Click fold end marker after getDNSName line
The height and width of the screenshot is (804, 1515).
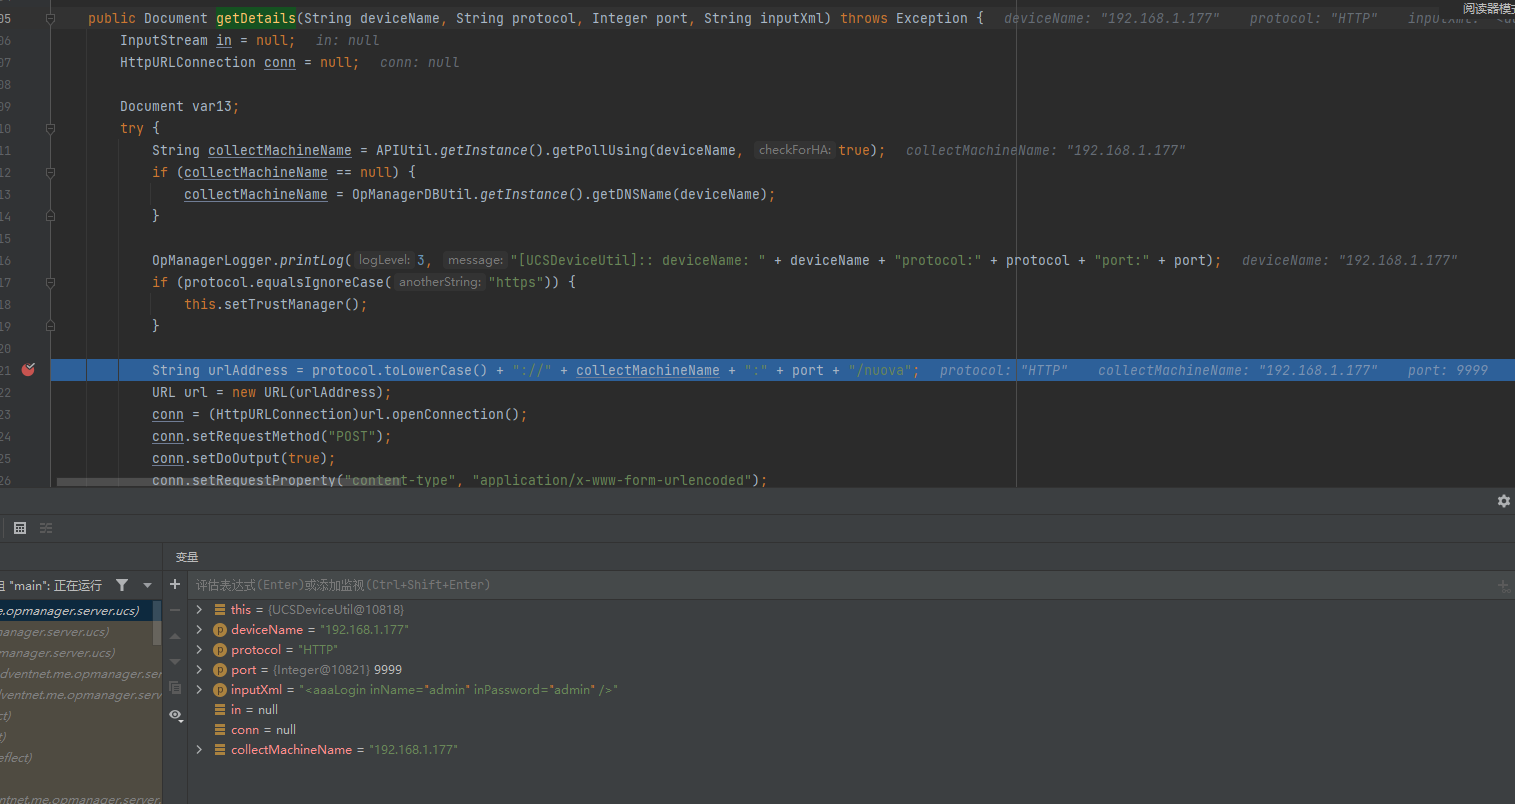50,216
